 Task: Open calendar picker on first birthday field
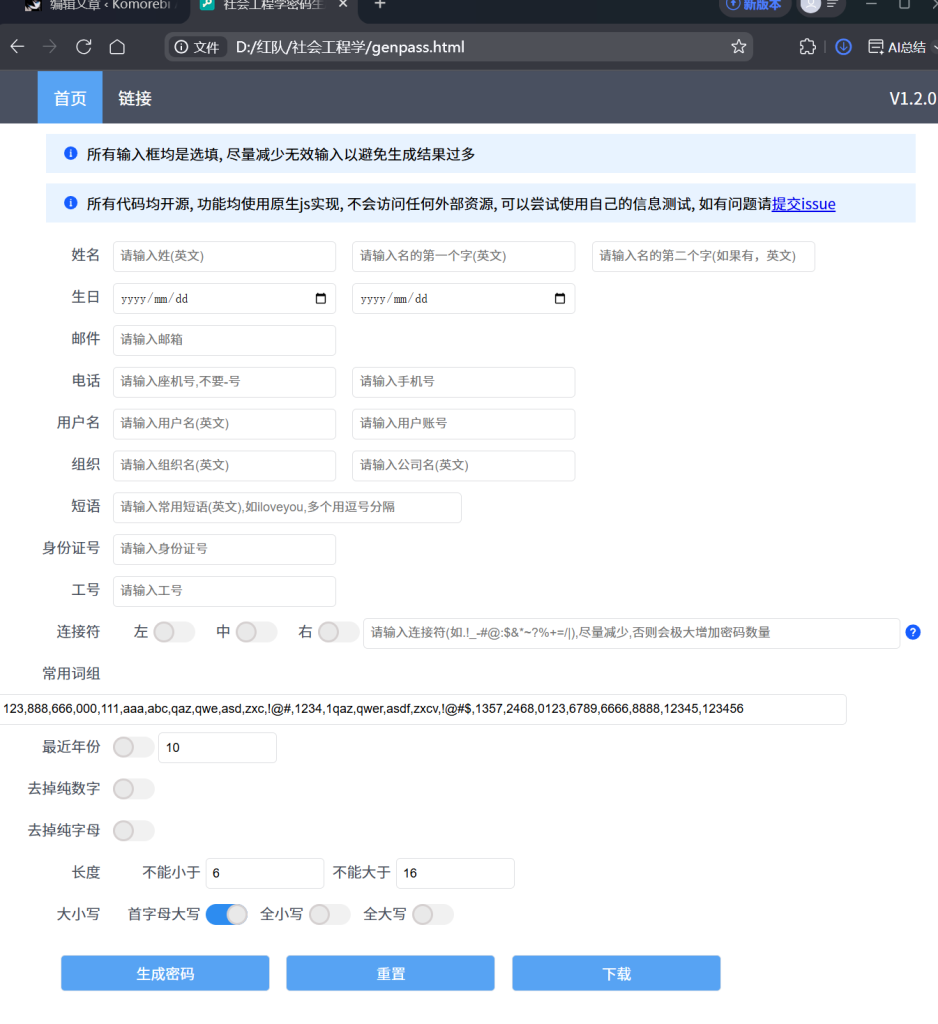320,299
